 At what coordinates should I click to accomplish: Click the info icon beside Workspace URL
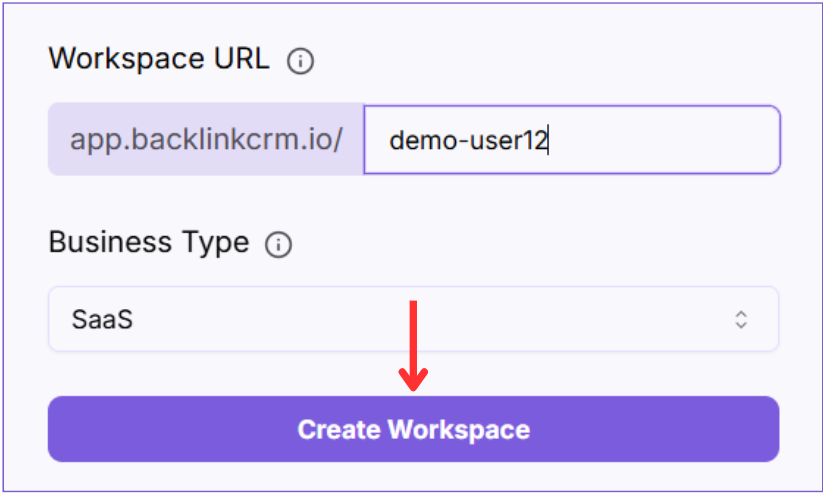point(300,61)
